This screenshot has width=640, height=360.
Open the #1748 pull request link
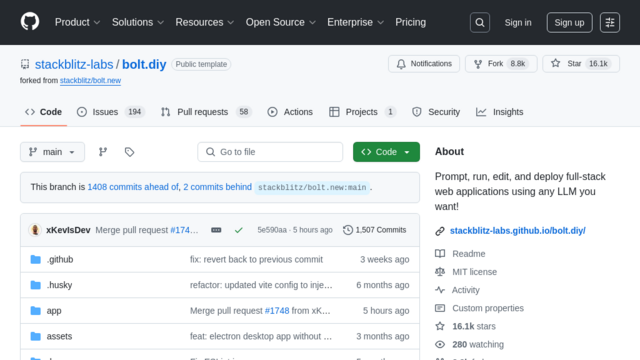[x=277, y=311]
